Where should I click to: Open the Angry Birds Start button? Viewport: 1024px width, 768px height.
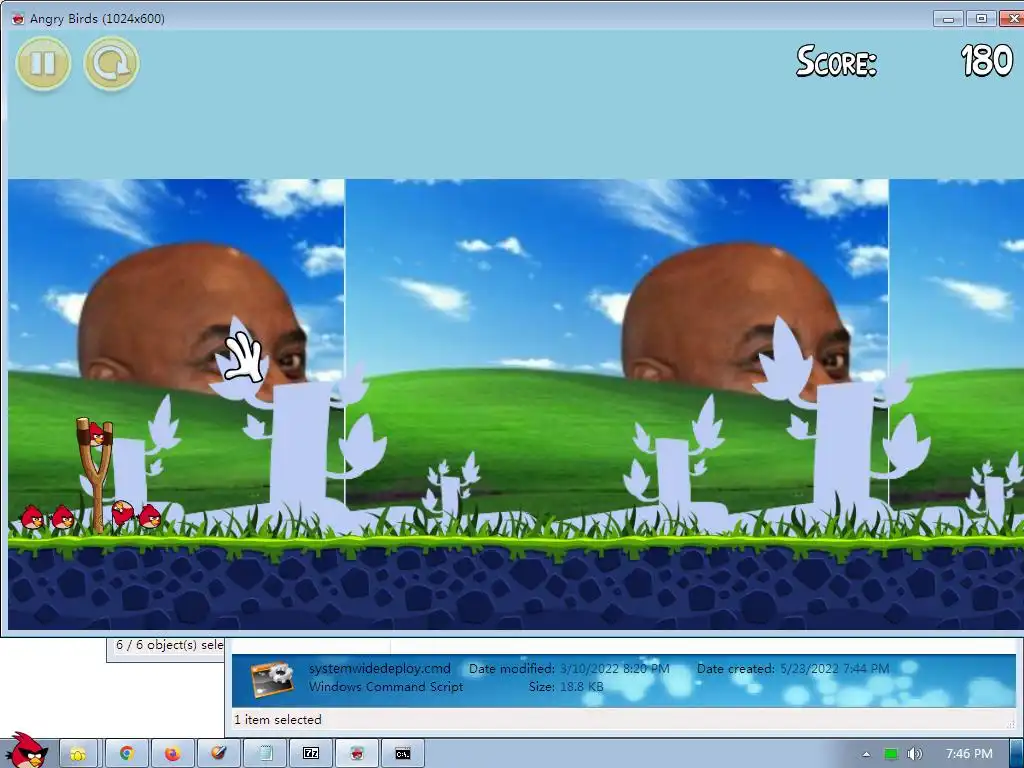[26, 751]
